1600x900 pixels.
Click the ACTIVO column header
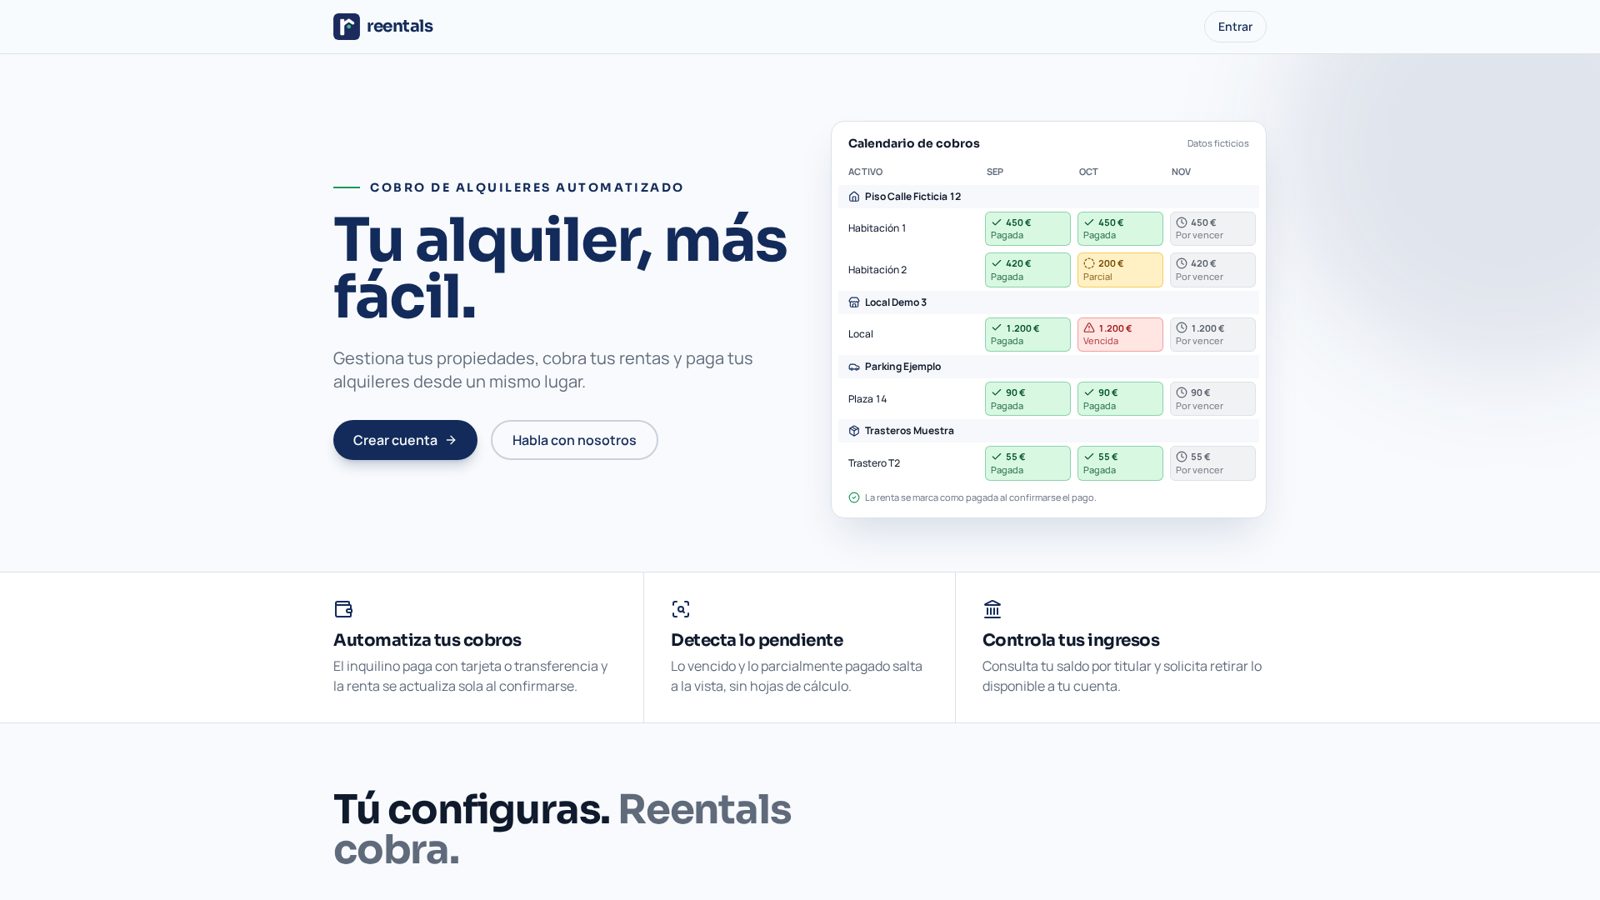865,172
